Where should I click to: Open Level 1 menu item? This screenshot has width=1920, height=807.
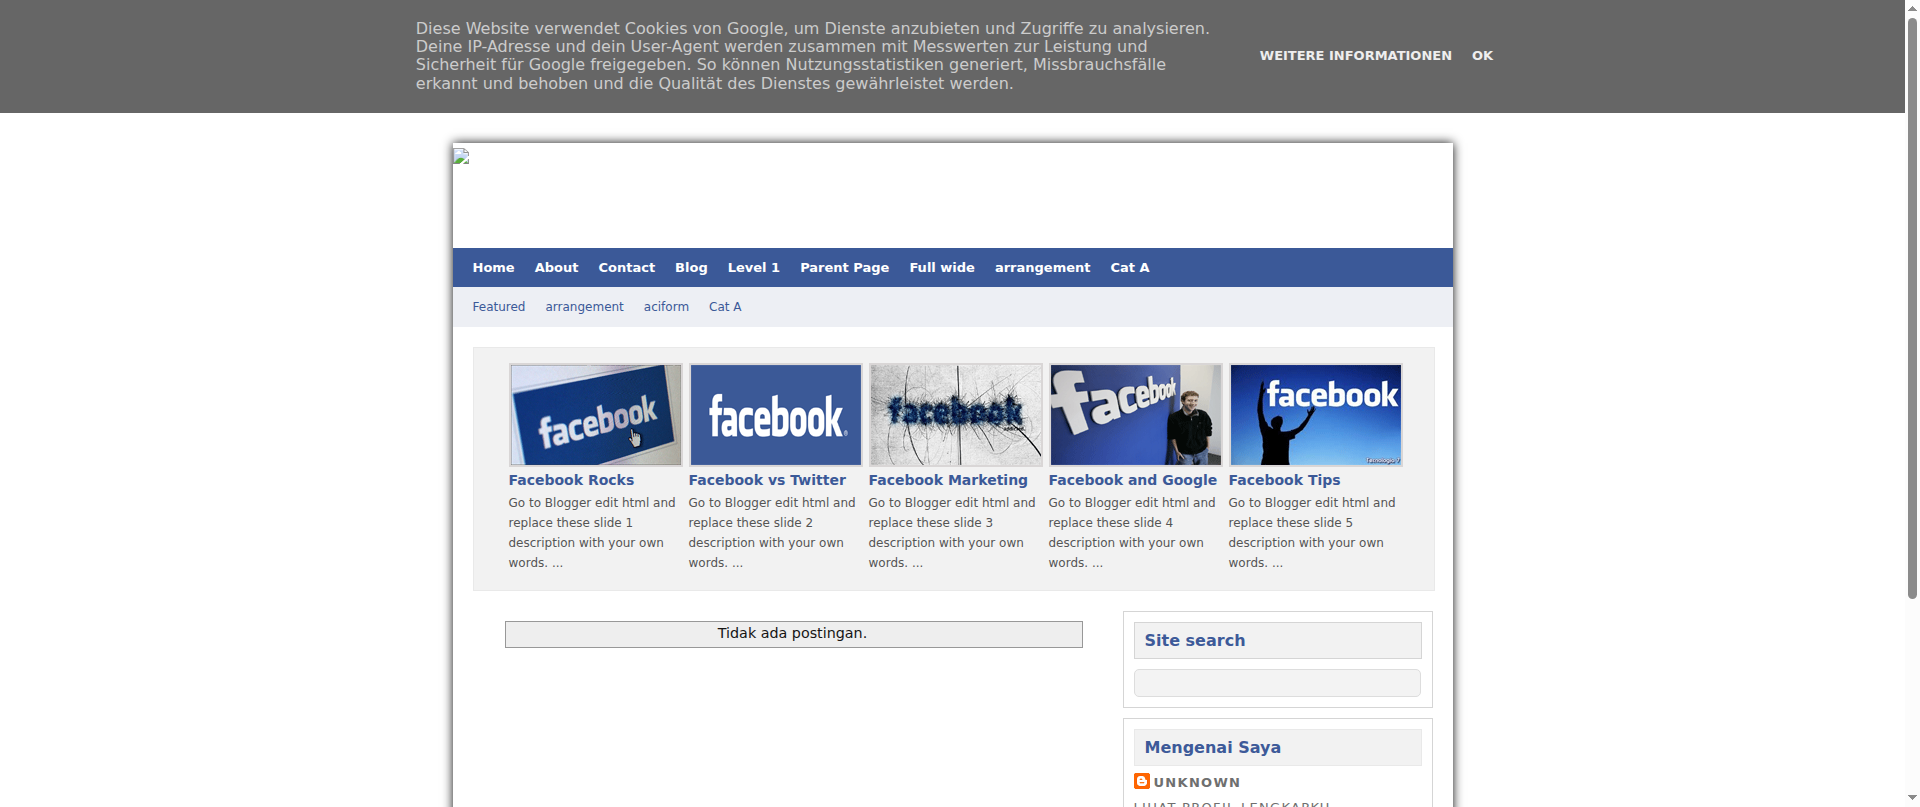click(753, 268)
